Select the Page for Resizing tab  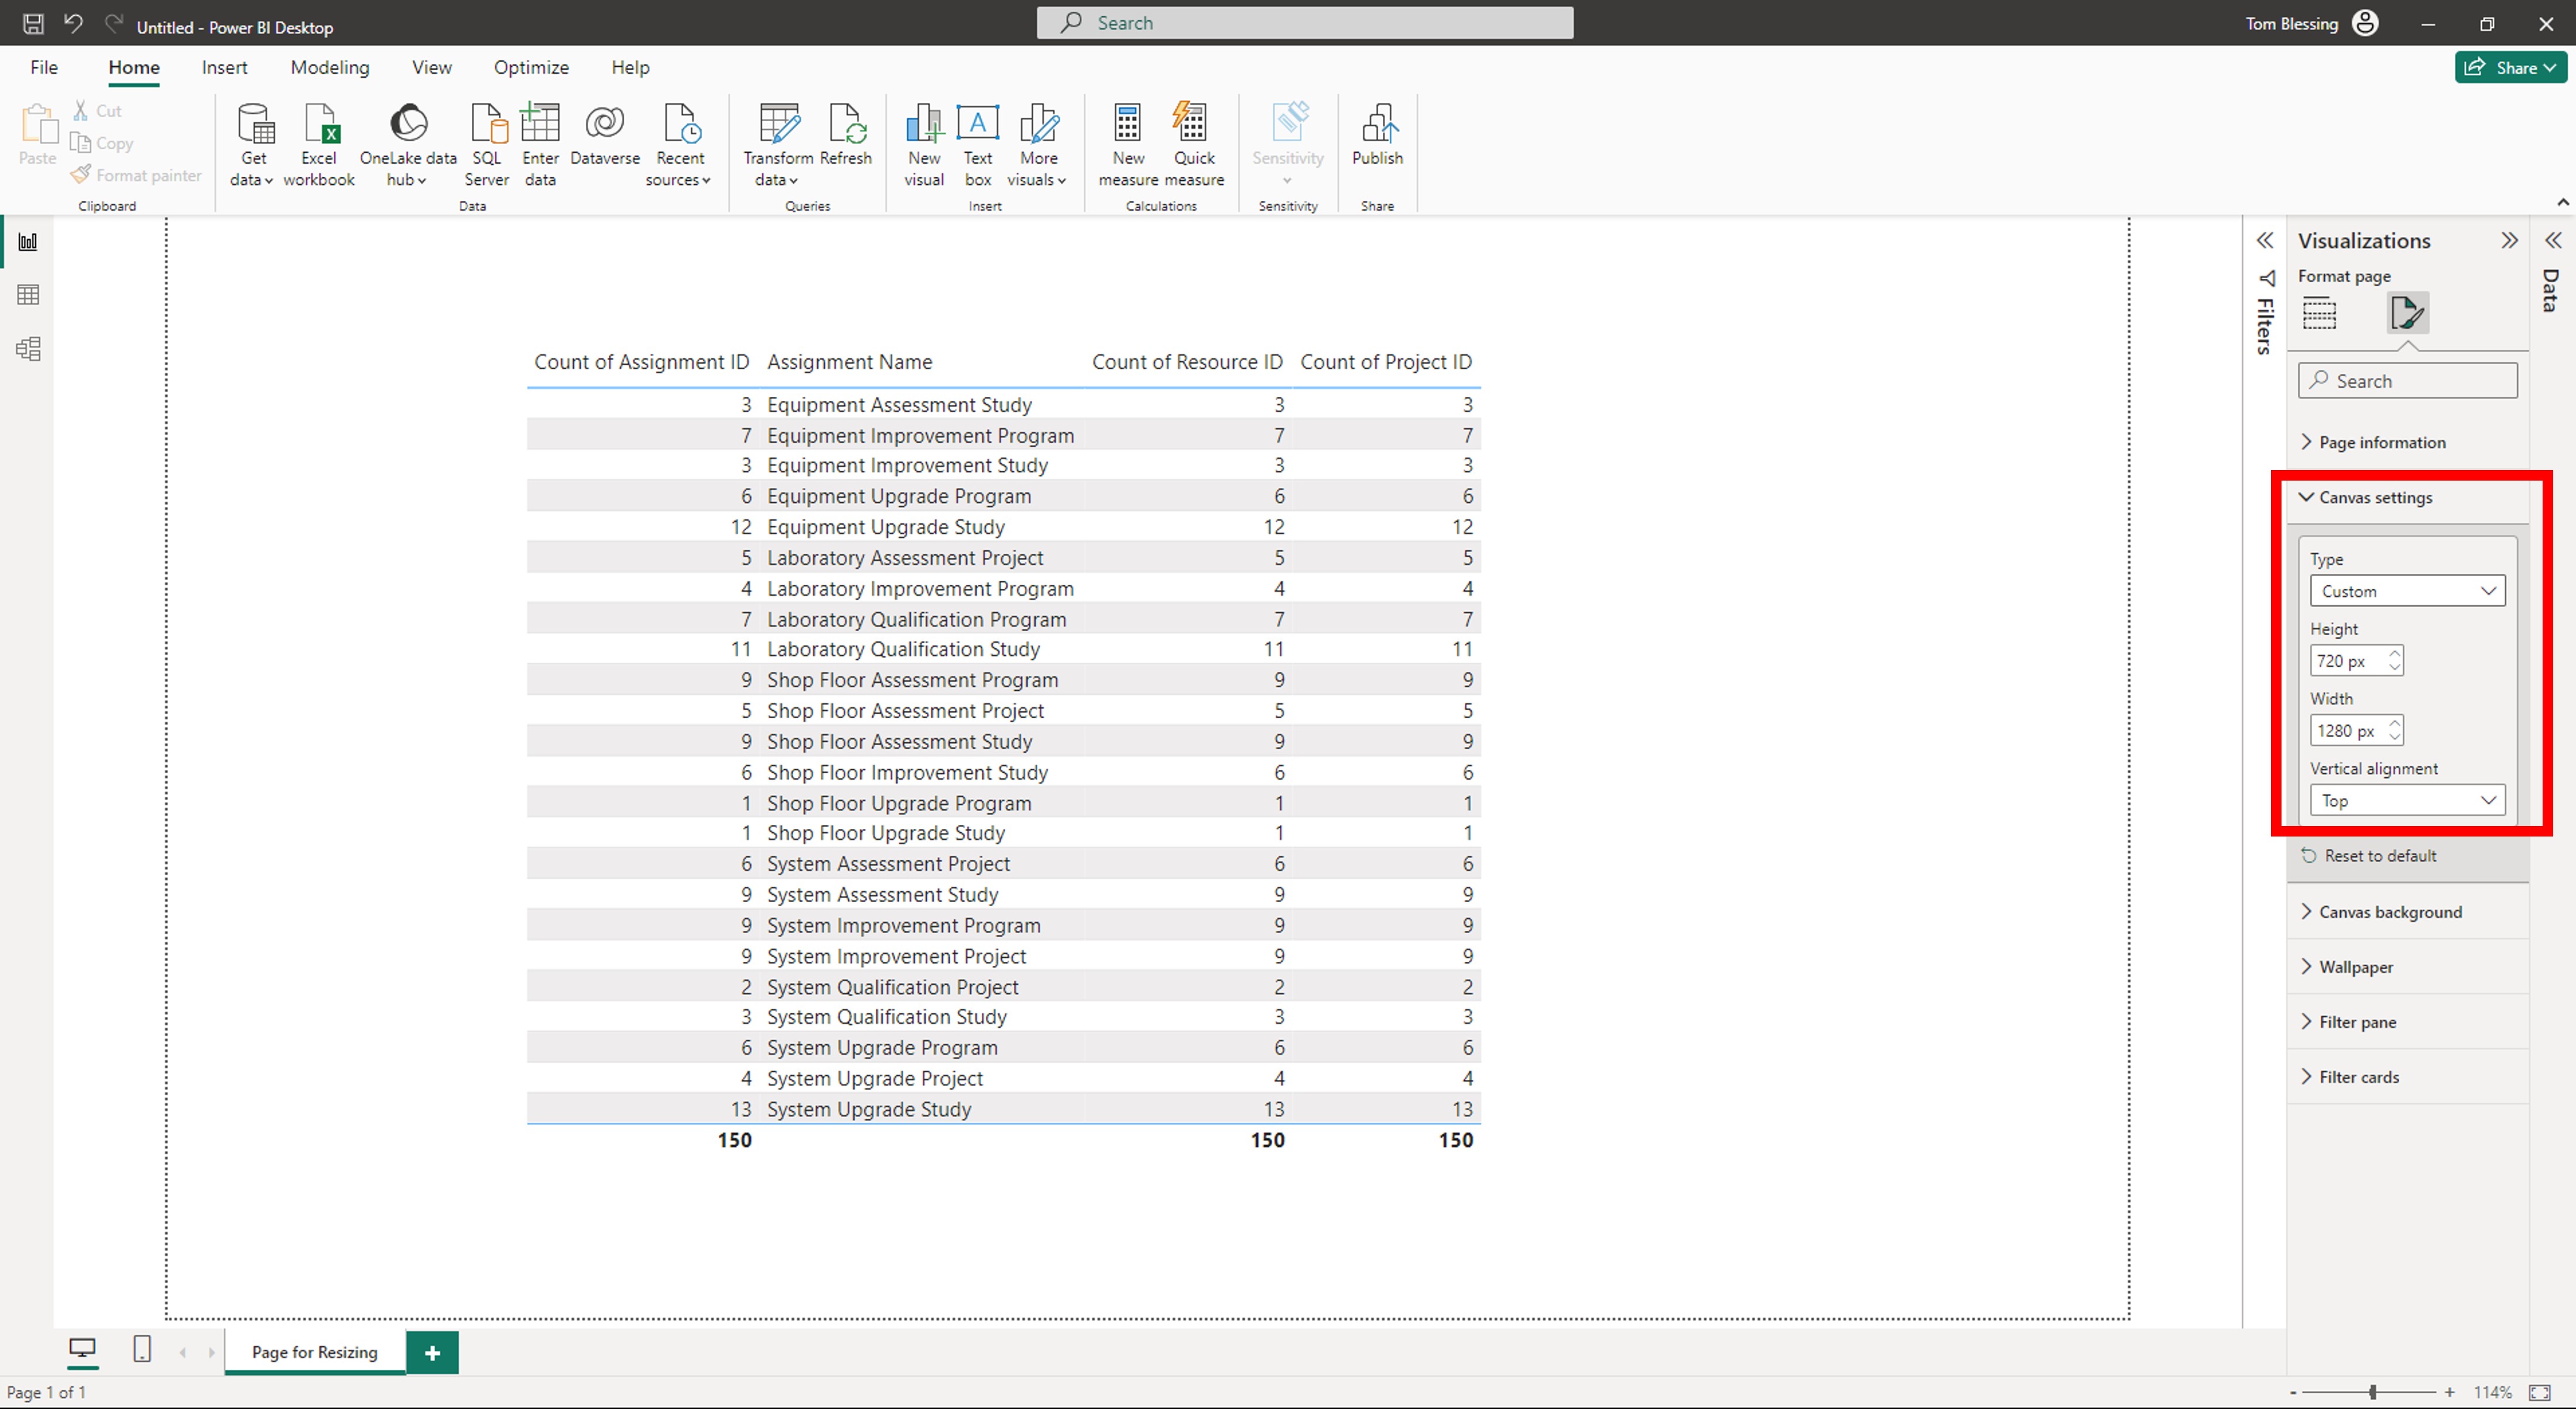coord(314,1352)
